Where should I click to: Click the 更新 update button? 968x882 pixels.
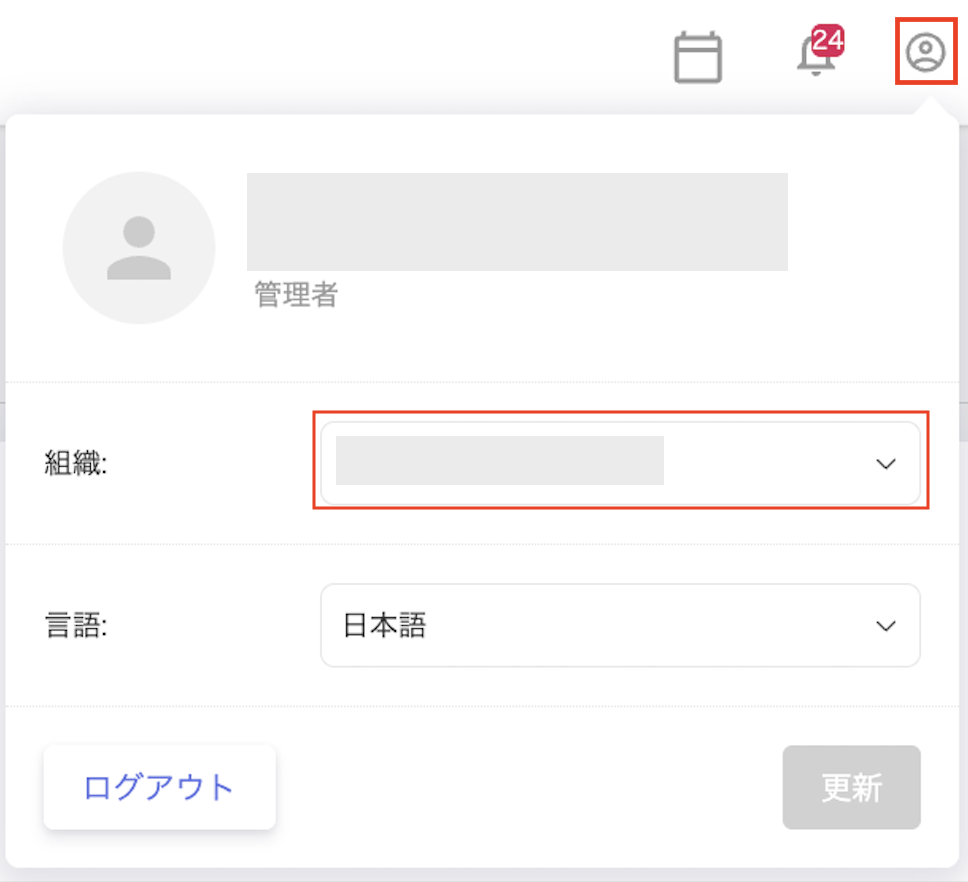[x=851, y=787]
